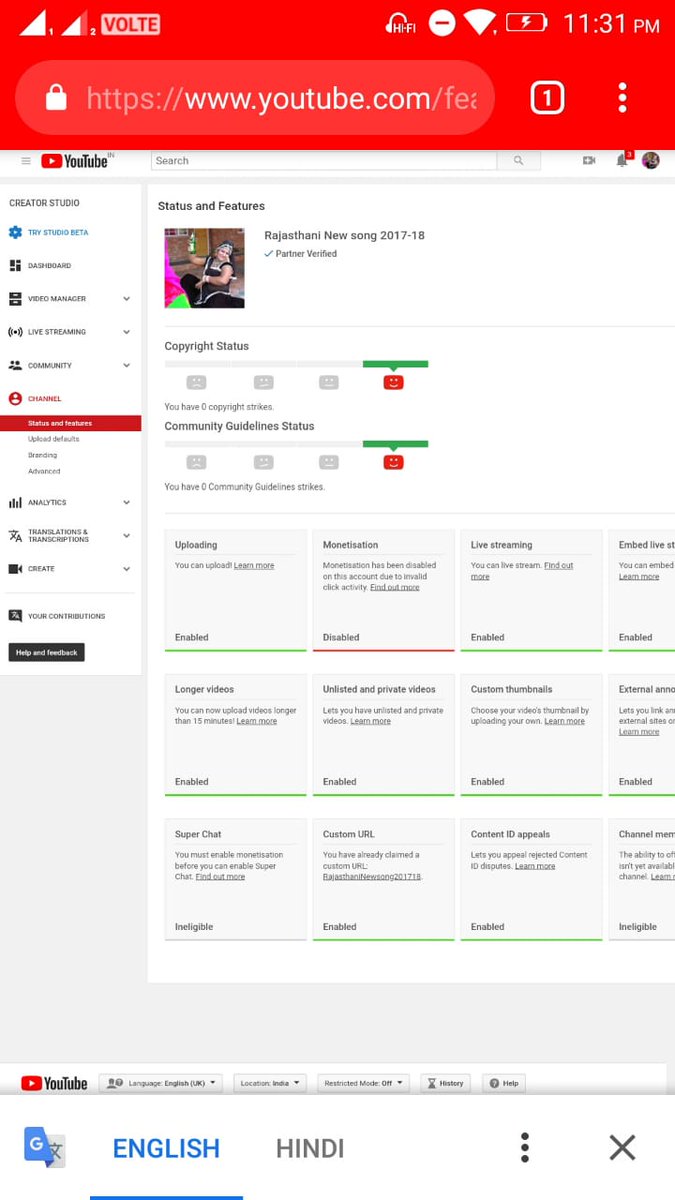Screen dimensions: 675x1200
Task: Expand the Create section
Action: pyautogui.click(x=126, y=569)
